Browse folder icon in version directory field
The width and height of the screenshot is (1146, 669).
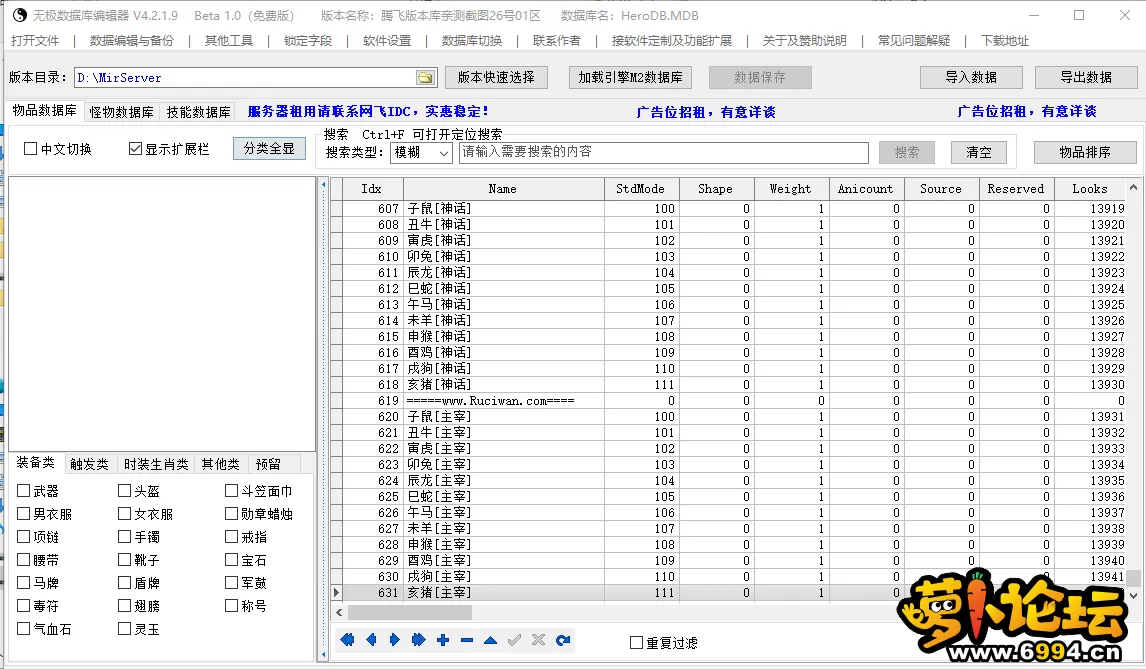point(425,78)
